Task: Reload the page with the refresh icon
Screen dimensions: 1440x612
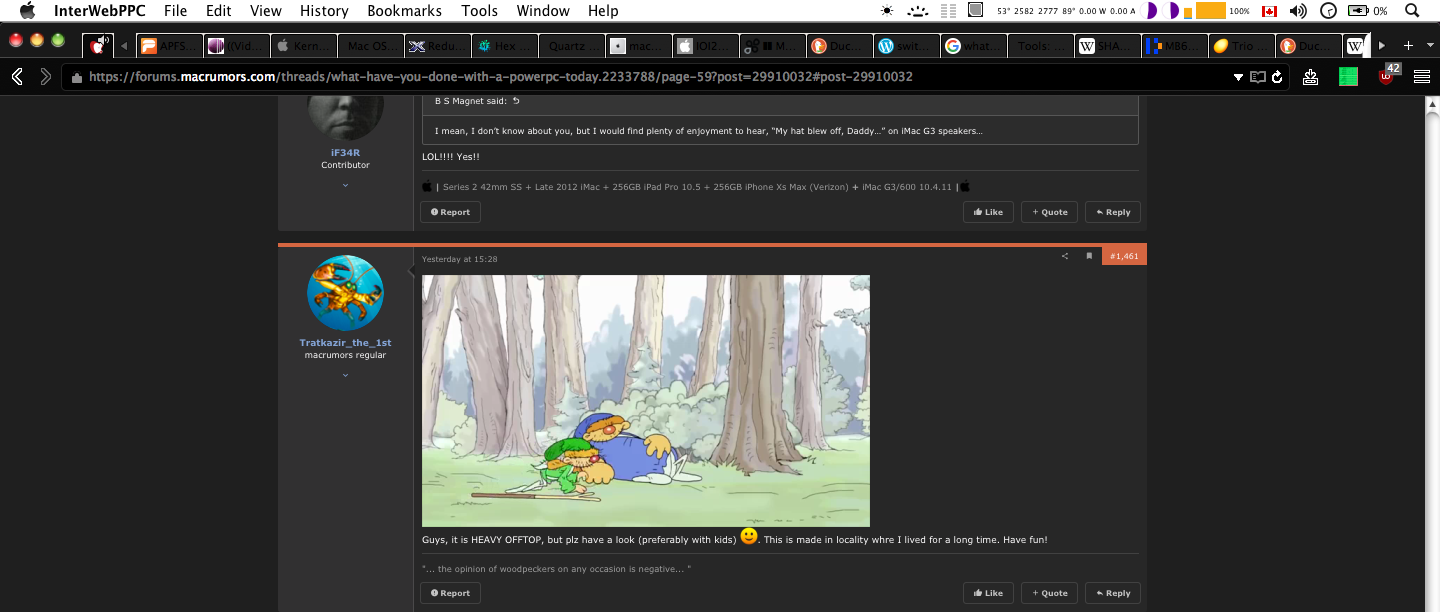Action: coord(1277,77)
